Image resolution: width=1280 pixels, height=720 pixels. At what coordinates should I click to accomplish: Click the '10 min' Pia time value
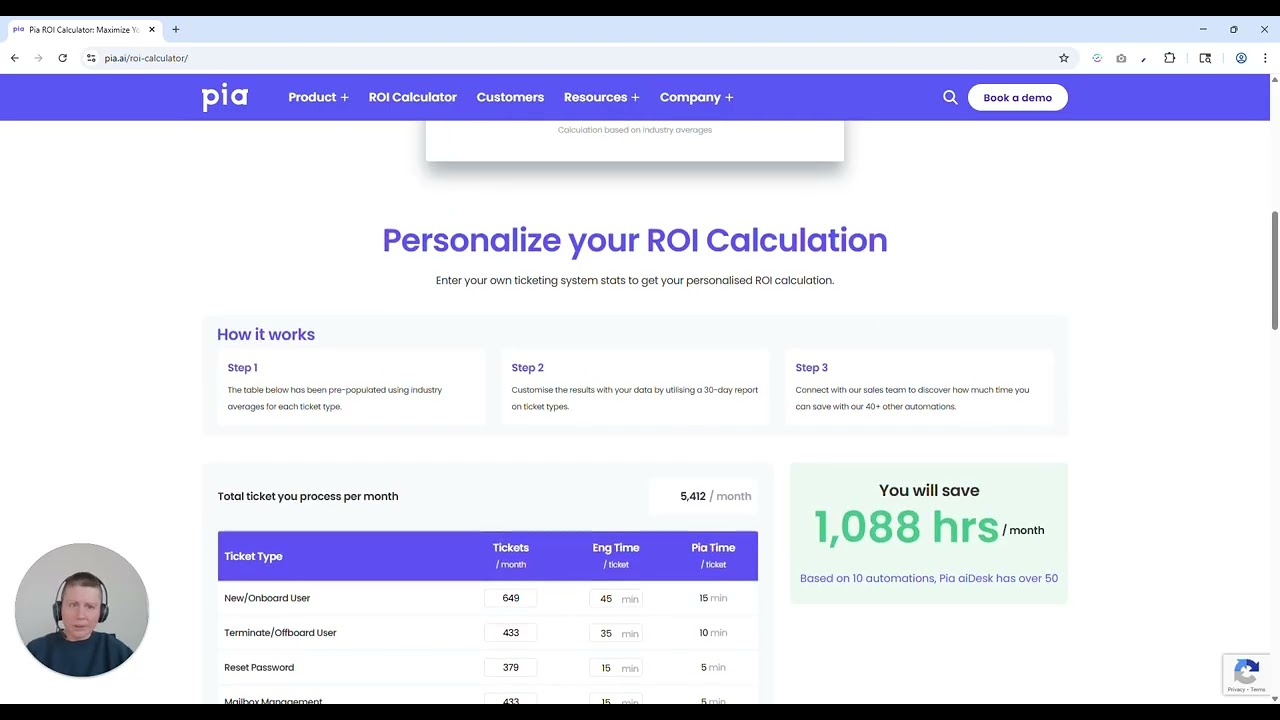pyautogui.click(x=713, y=633)
